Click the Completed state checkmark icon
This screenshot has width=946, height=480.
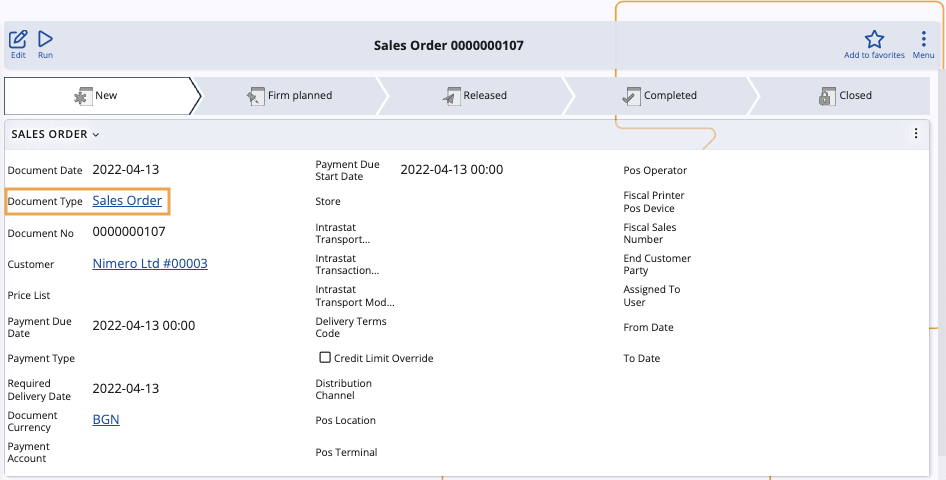631,96
